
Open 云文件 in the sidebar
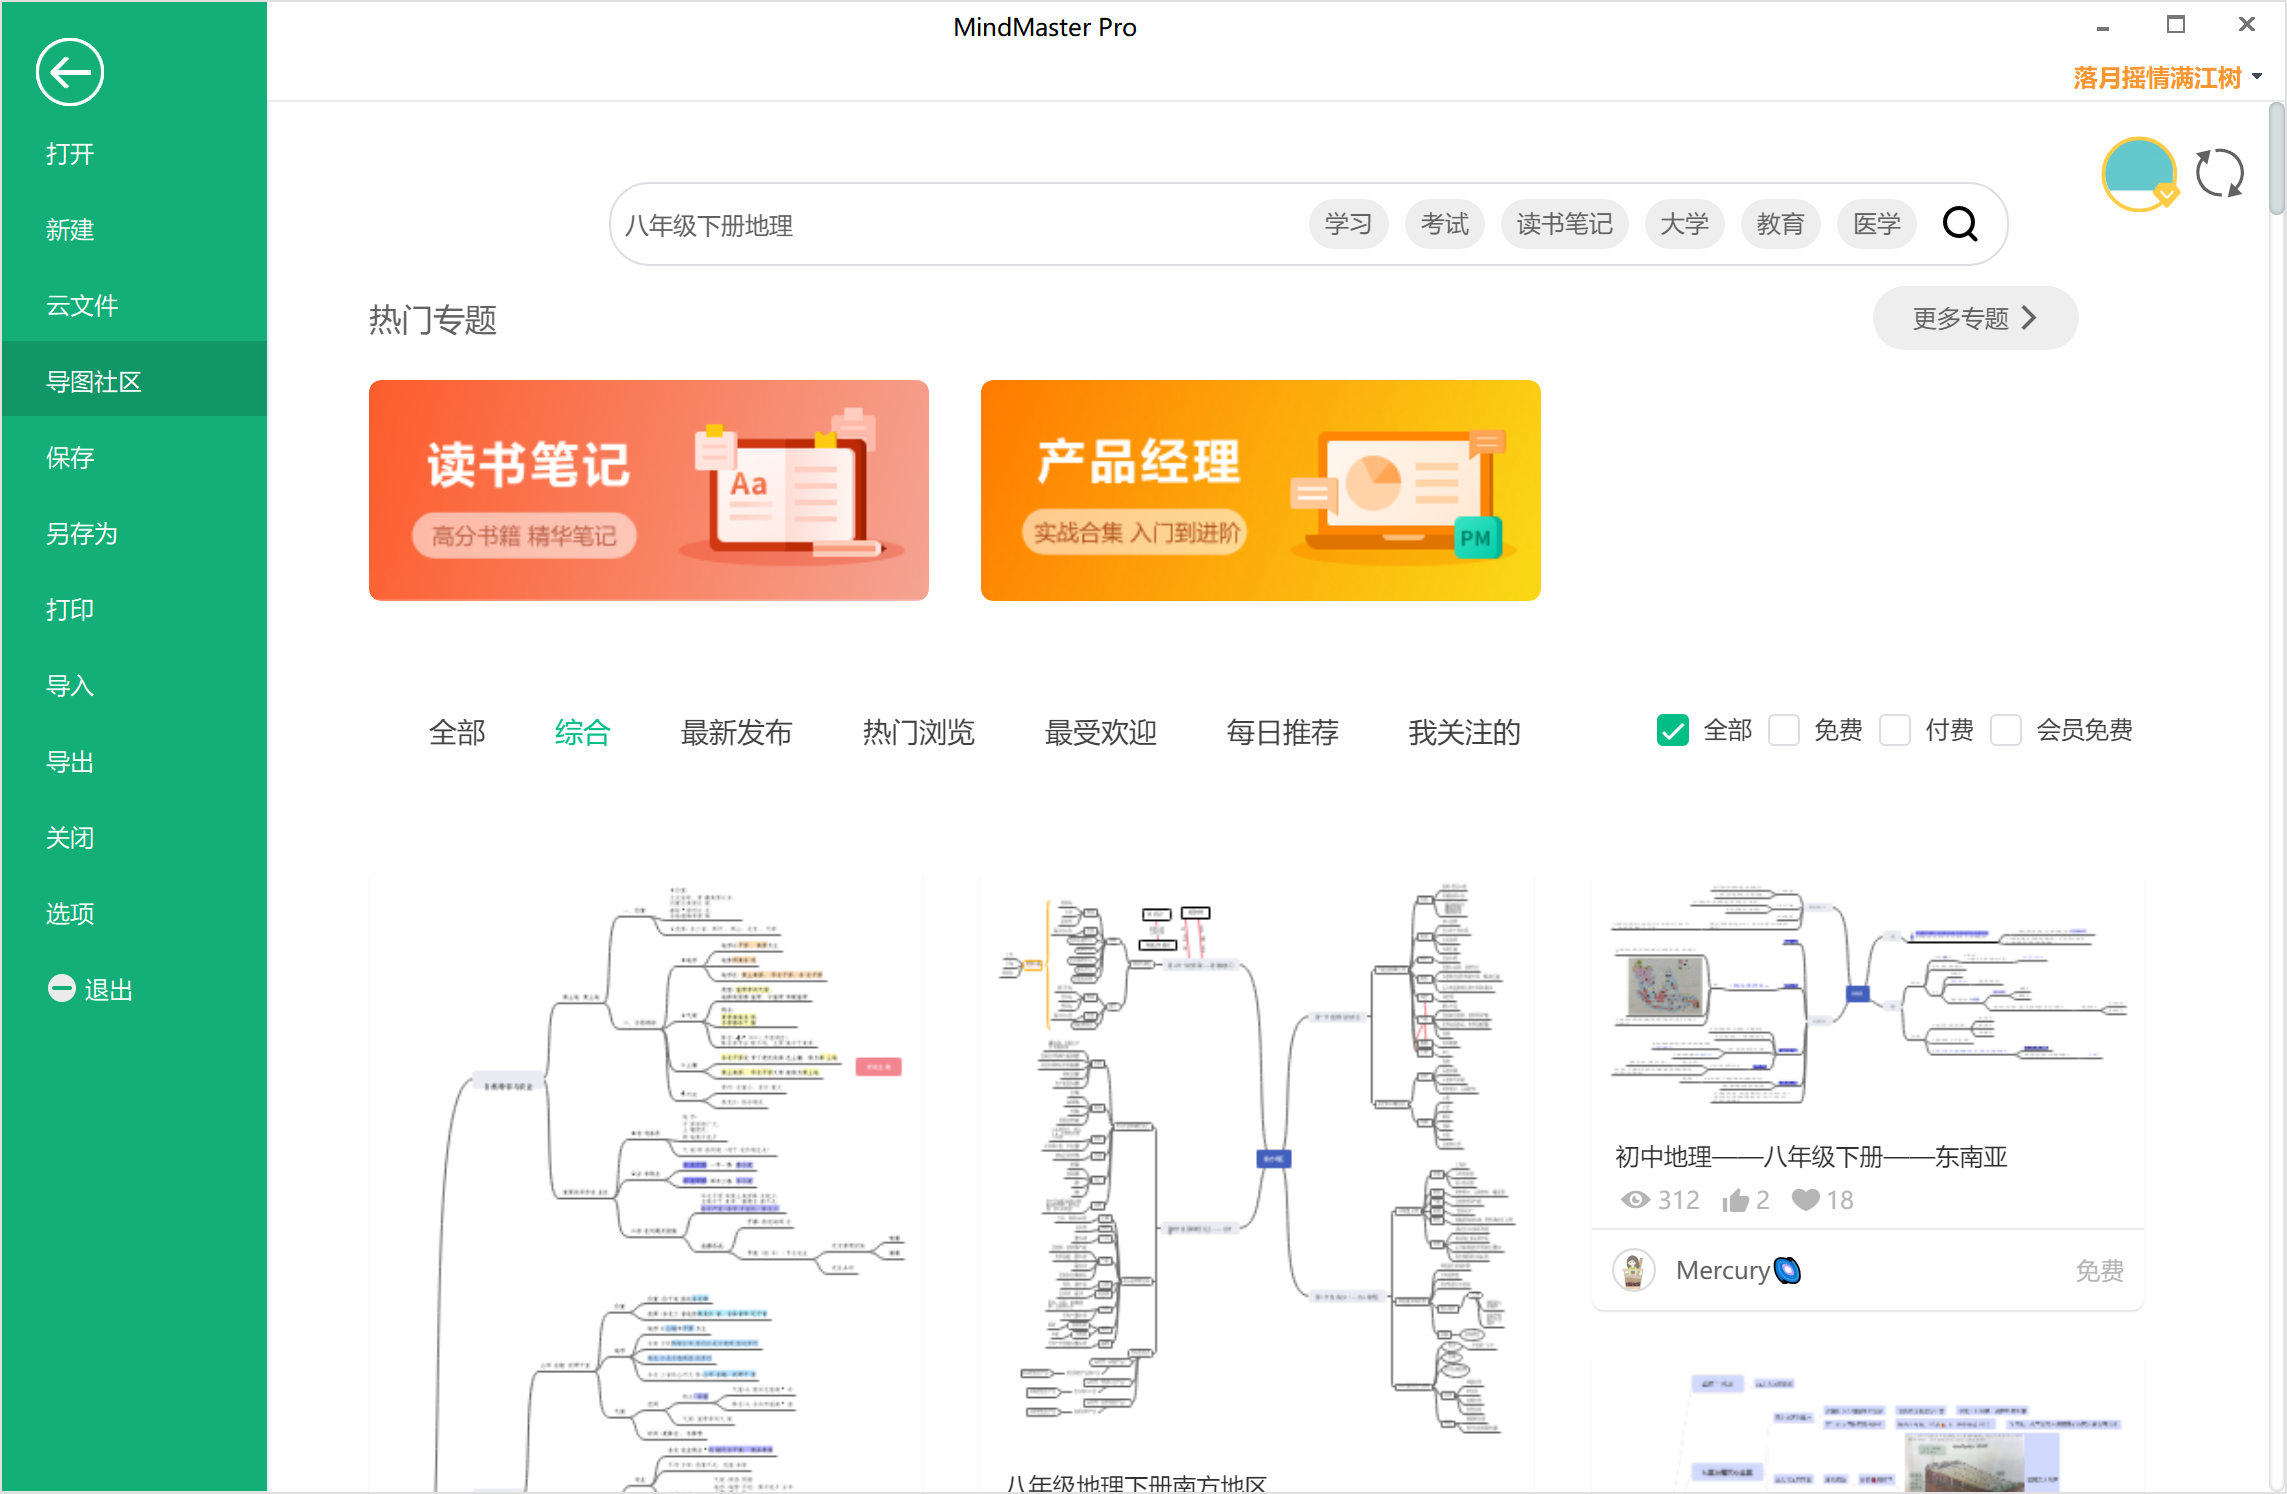click(x=82, y=305)
